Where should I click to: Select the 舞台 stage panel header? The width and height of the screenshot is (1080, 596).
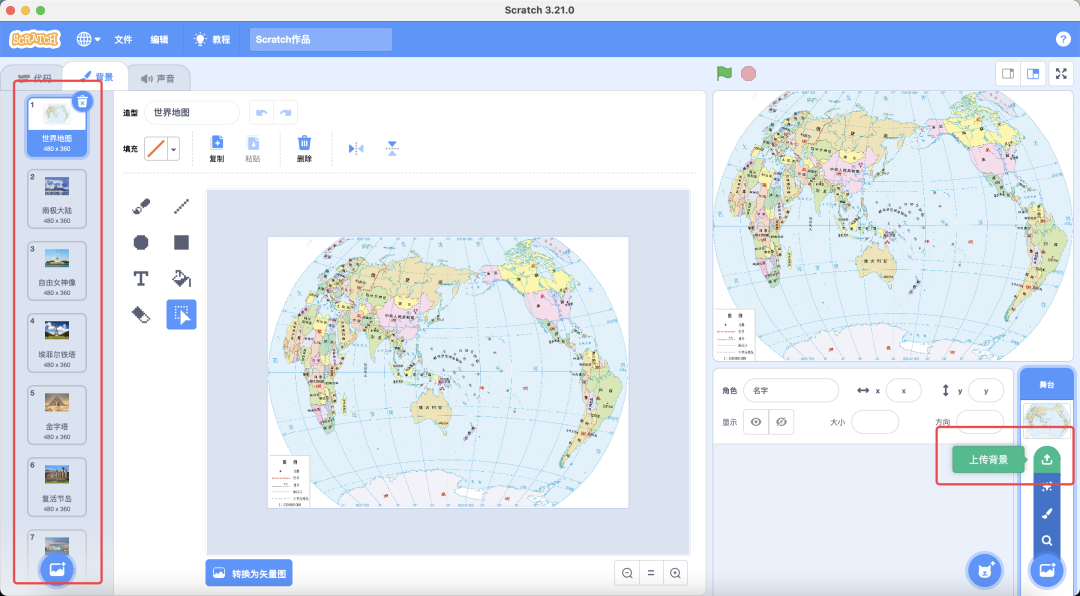[x=1046, y=384]
